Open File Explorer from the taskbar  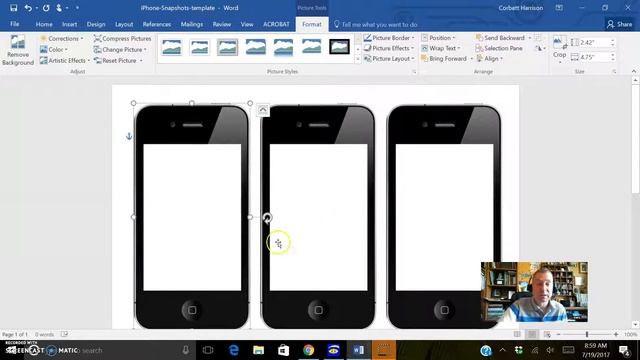point(258,350)
